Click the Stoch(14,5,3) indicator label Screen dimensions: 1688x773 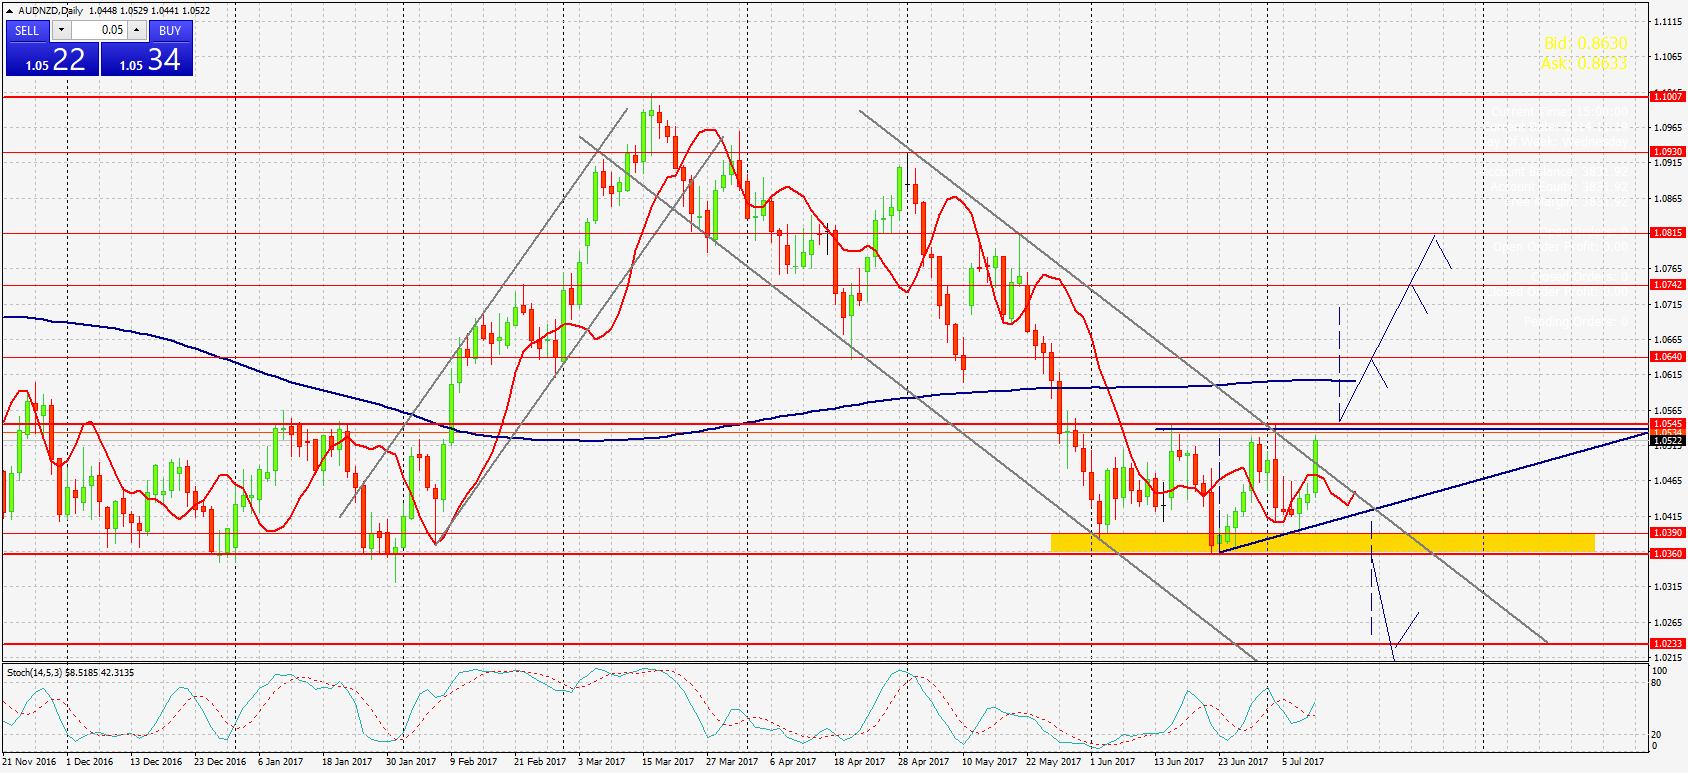coord(70,673)
